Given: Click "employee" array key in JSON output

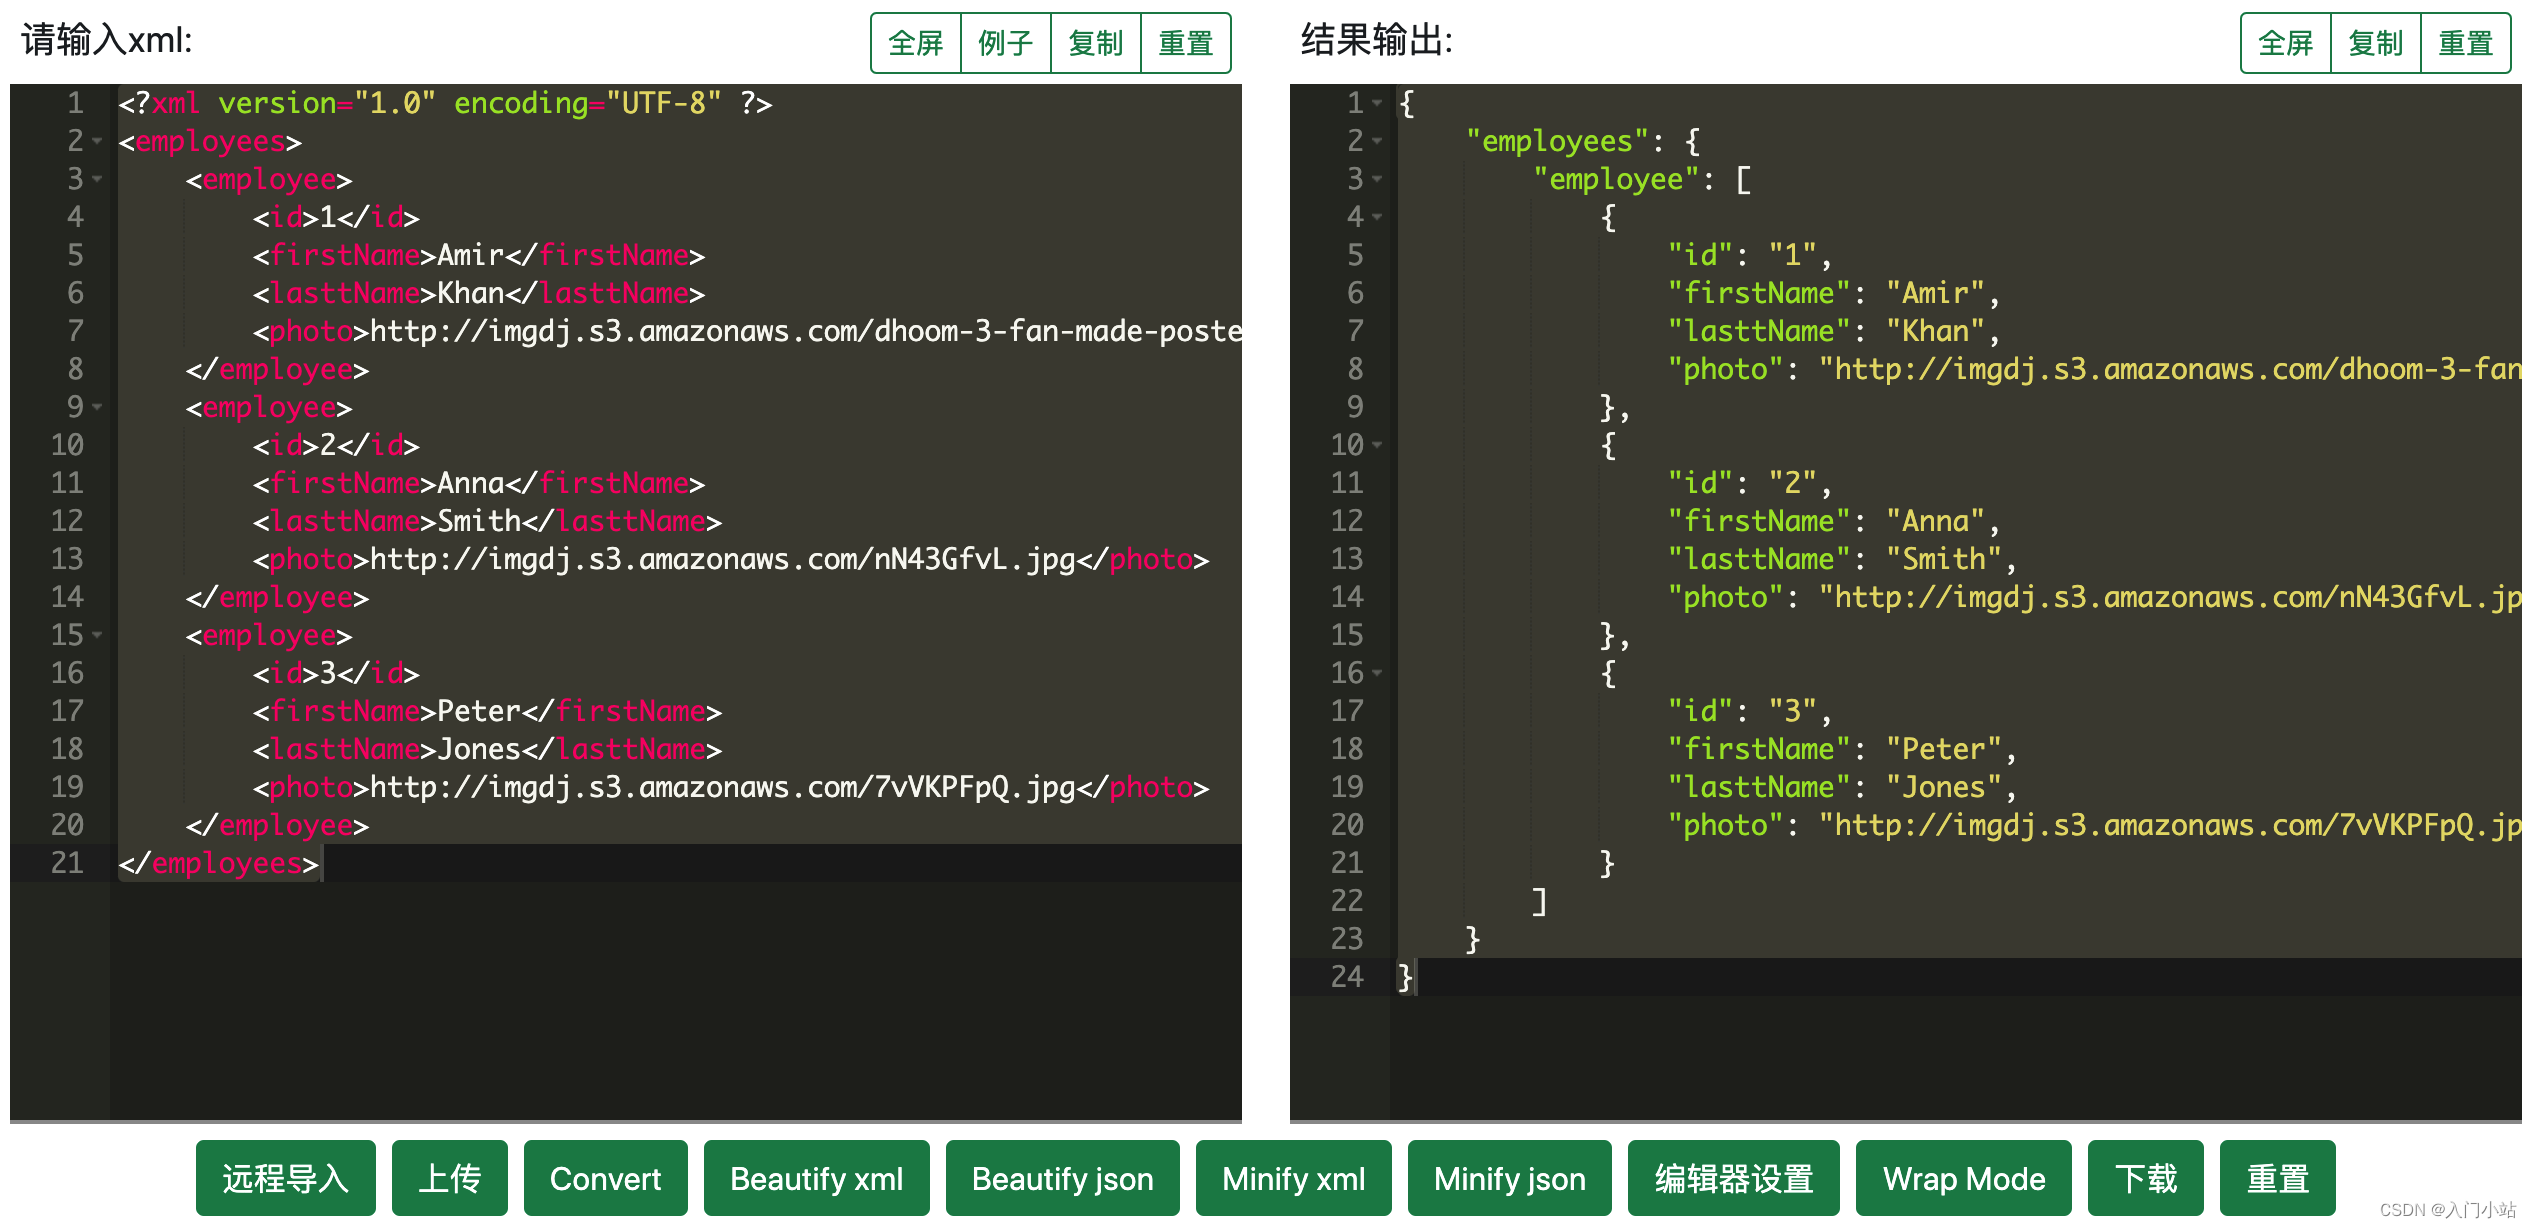Looking at the screenshot, I should click(1616, 179).
